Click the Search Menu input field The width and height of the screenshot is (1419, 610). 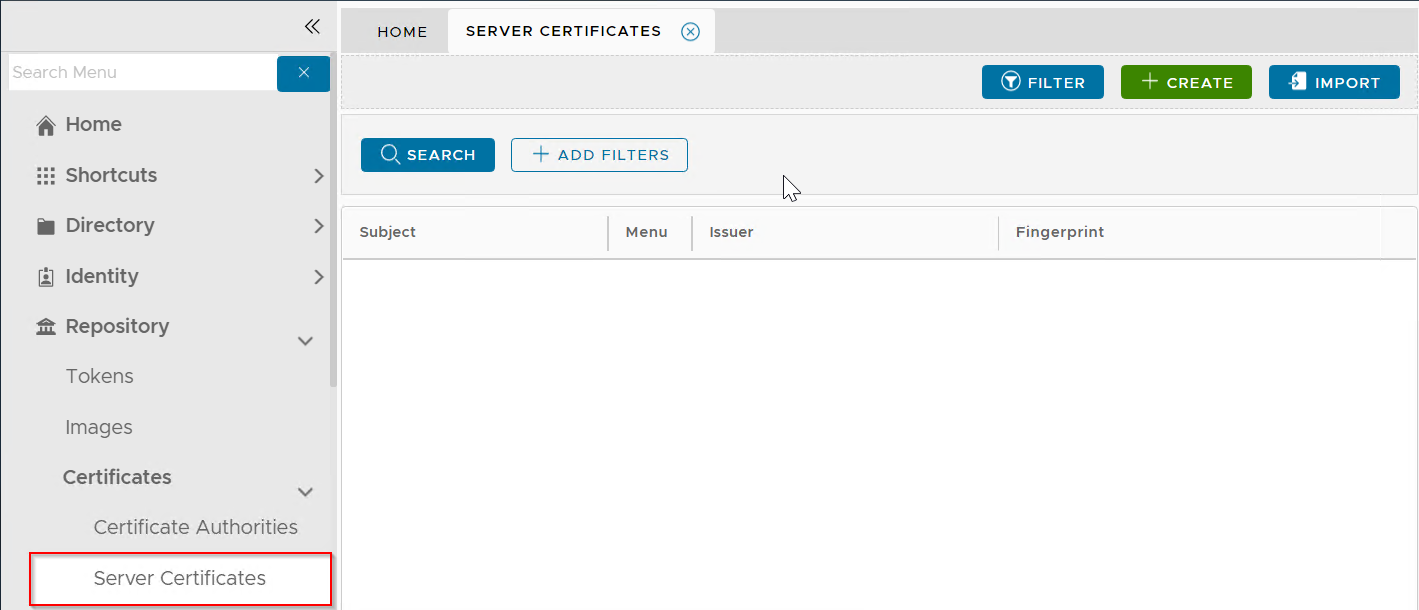coord(140,73)
